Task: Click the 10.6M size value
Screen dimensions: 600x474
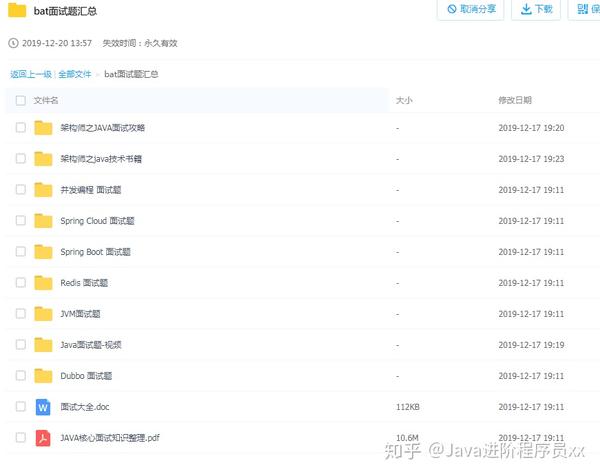Action: 407,437
